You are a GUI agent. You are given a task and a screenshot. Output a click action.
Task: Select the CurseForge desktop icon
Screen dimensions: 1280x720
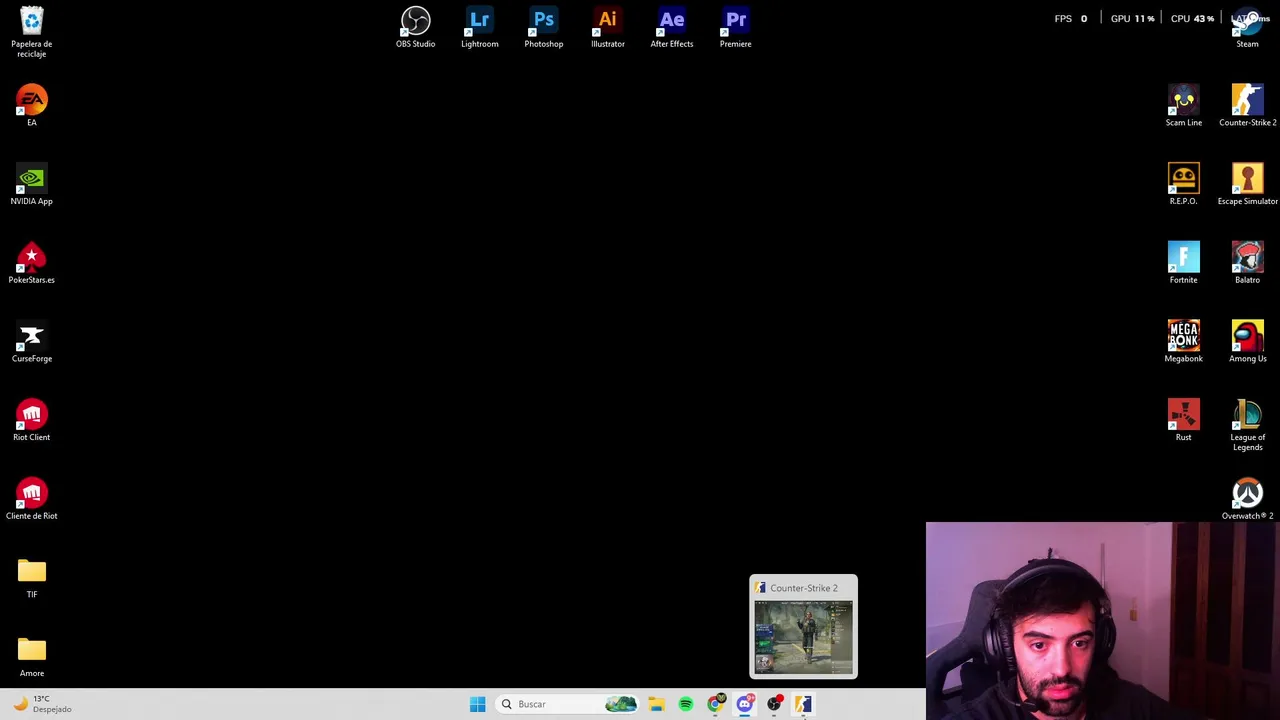pos(32,341)
